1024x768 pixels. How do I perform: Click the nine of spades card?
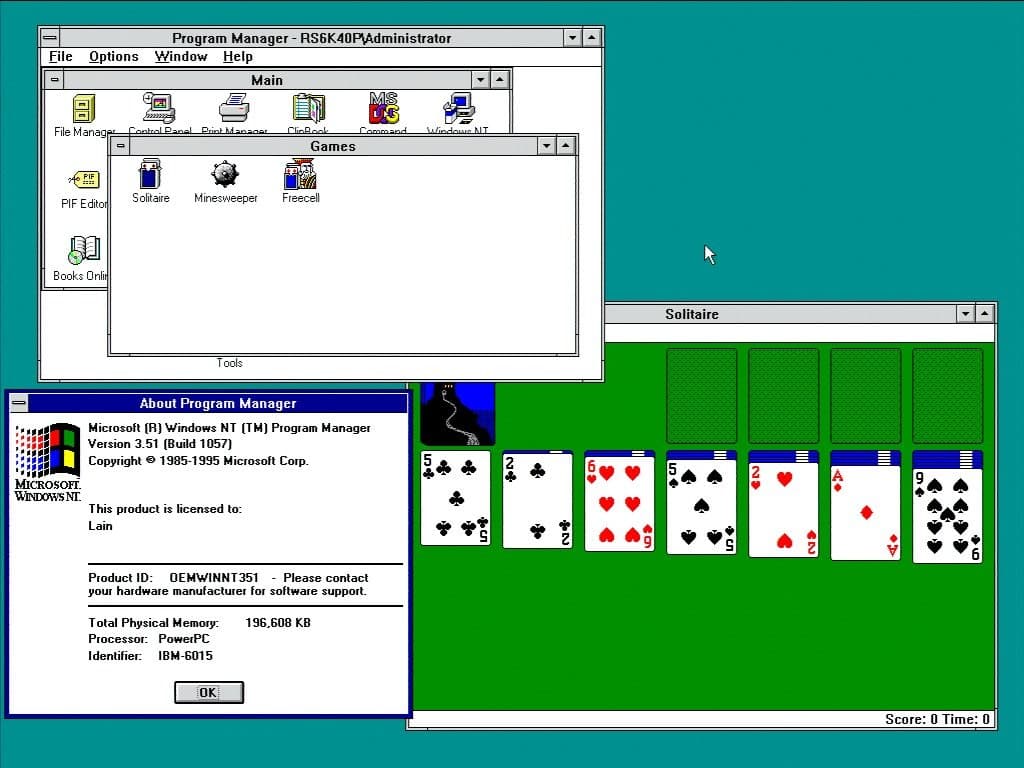tap(947, 512)
